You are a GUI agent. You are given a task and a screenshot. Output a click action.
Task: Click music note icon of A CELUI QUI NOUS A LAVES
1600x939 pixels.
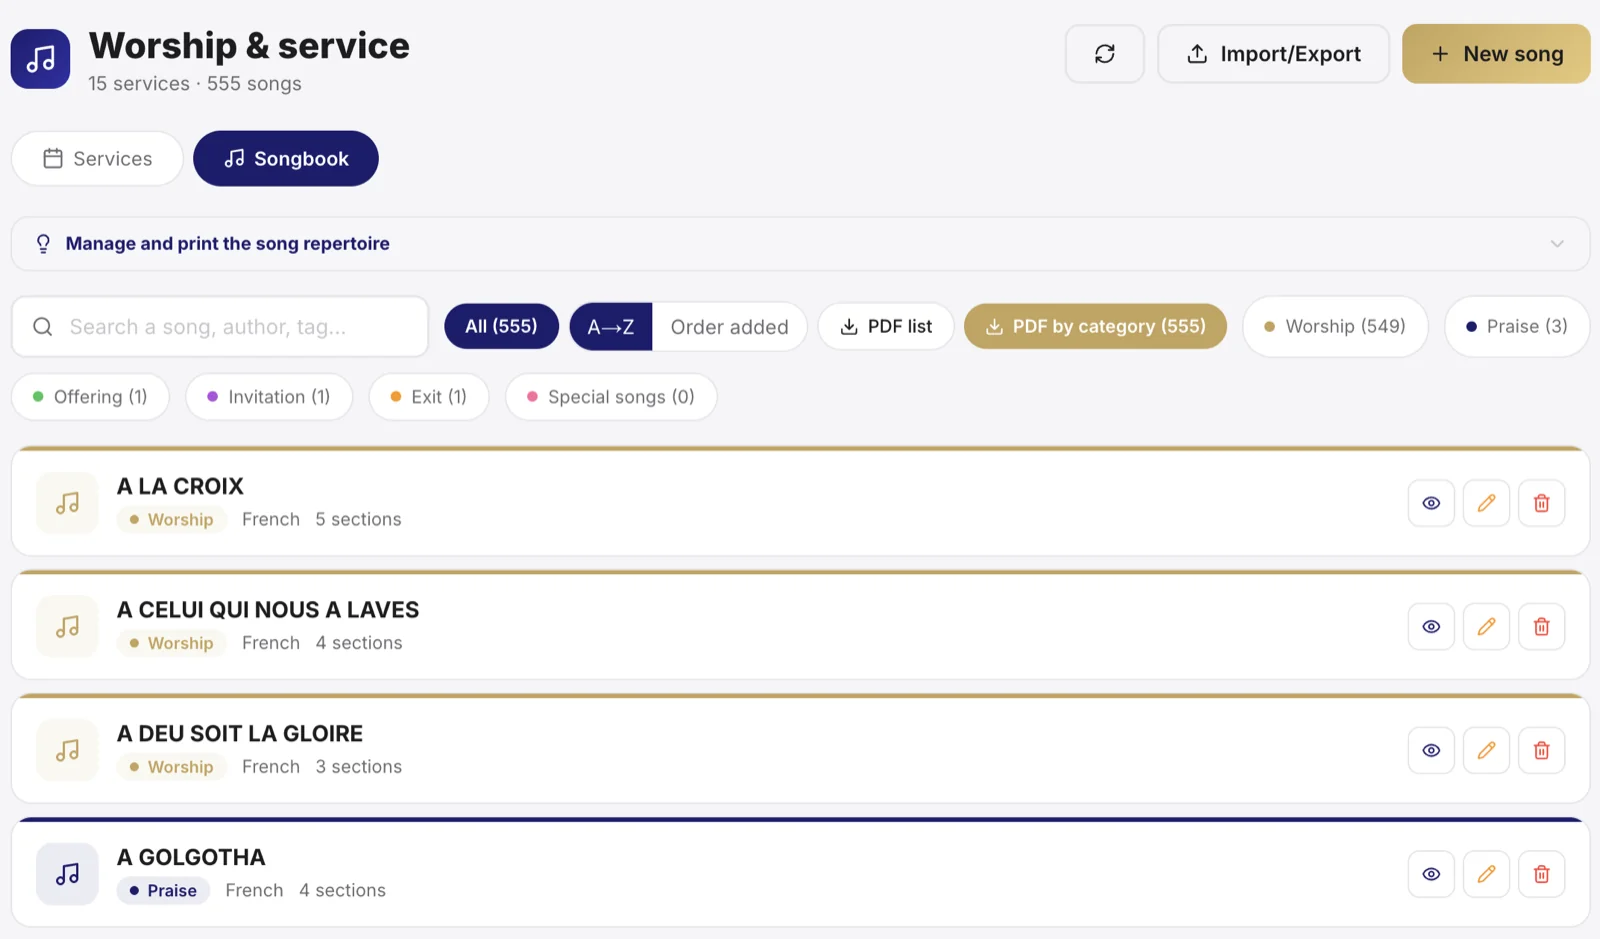pyautogui.click(x=67, y=627)
